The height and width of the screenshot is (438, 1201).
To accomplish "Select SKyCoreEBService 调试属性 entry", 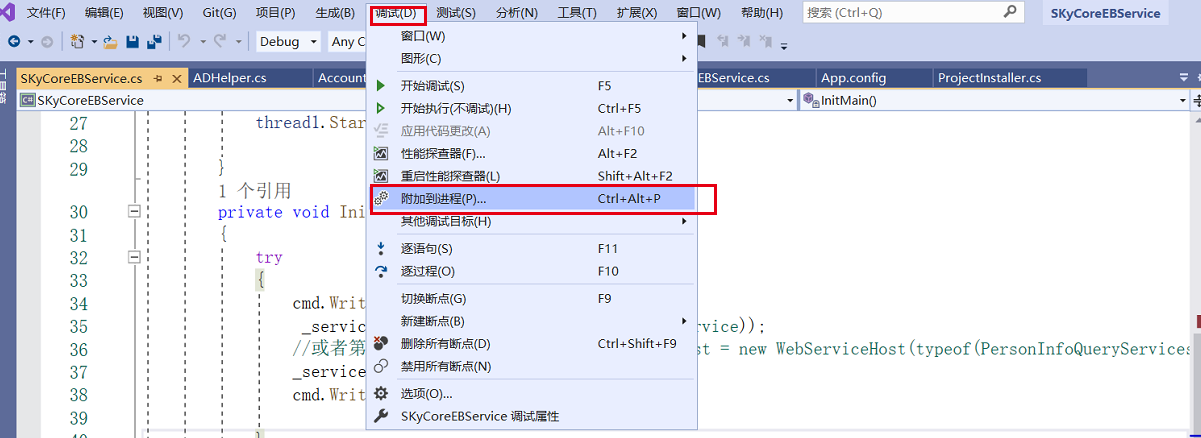I will point(533,416).
